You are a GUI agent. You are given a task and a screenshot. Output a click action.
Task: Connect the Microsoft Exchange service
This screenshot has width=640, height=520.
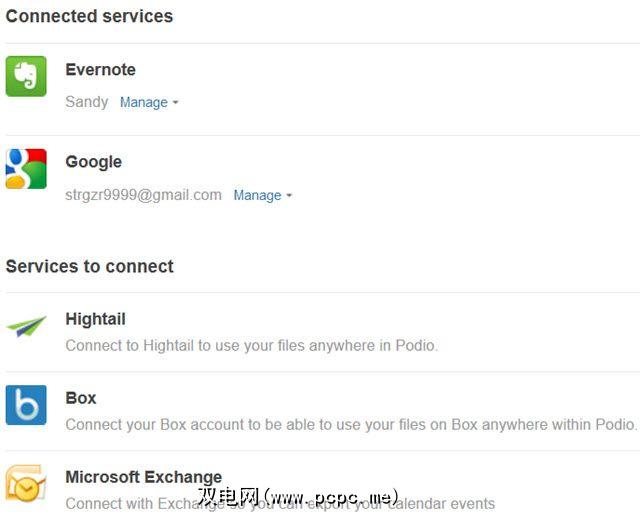click(143, 477)
